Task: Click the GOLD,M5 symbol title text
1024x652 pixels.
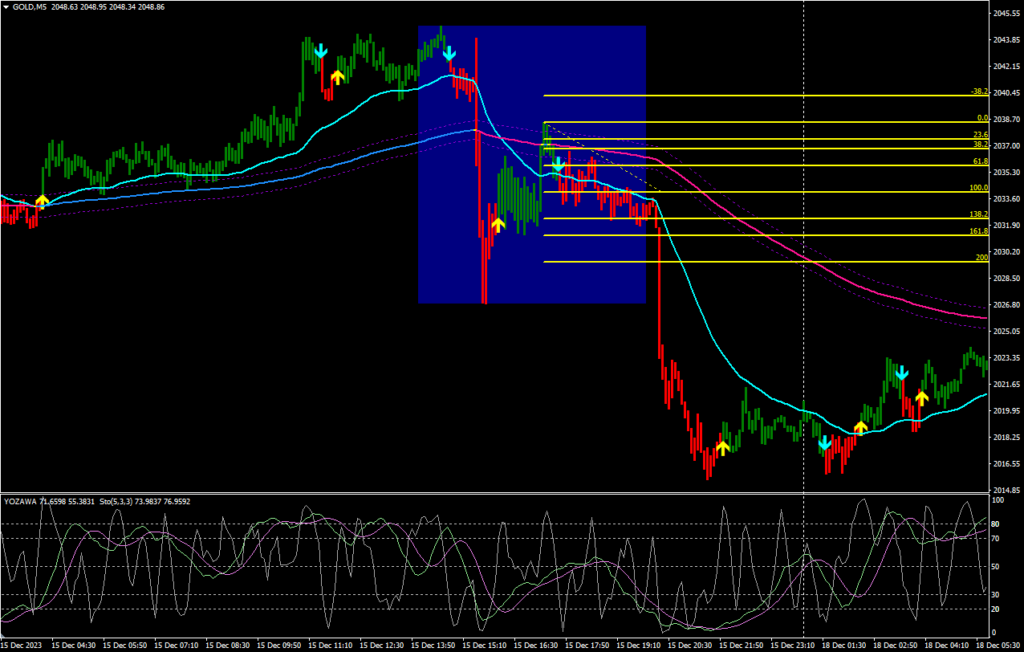Action: click(31, 7)
